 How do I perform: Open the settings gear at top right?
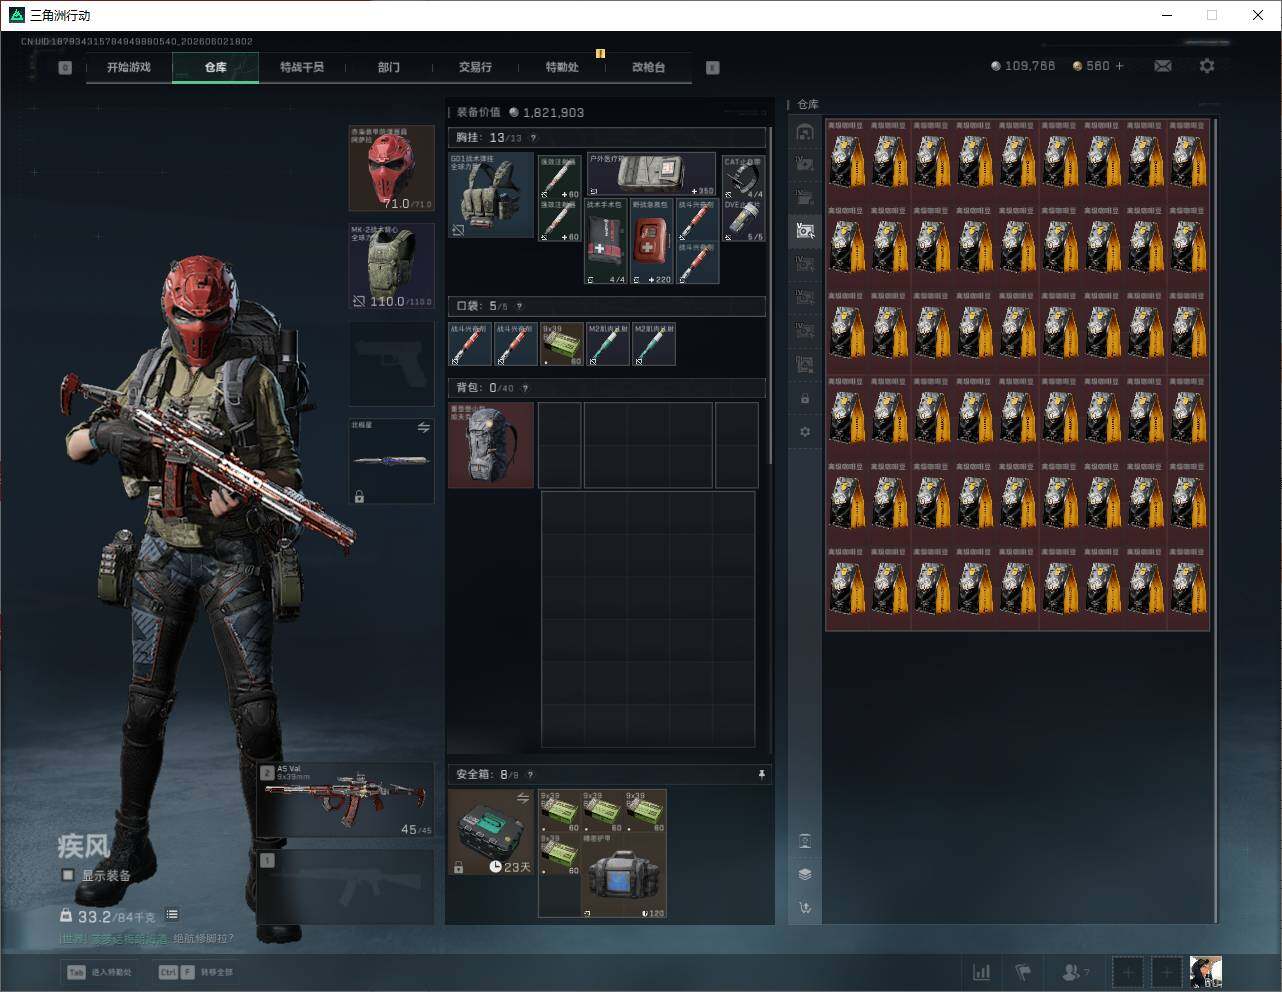coord(1207,66)
